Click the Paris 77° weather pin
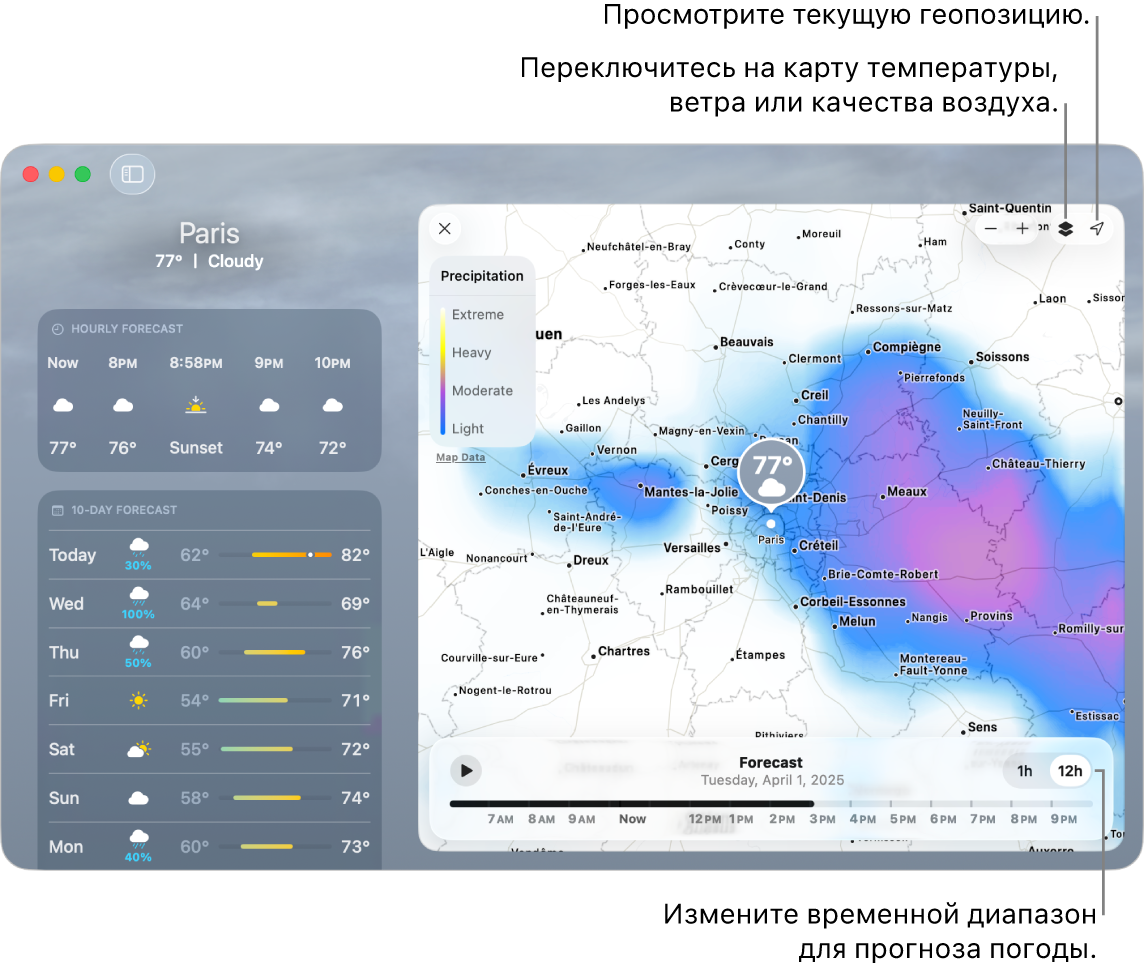Screen dimensions: 1144x968 pos(771,471)
